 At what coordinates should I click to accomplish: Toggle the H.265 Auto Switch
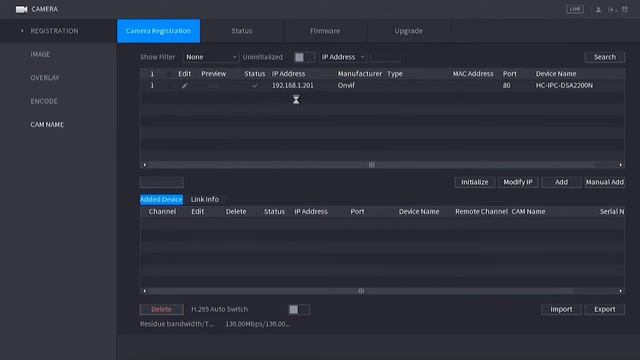(299, 309)
